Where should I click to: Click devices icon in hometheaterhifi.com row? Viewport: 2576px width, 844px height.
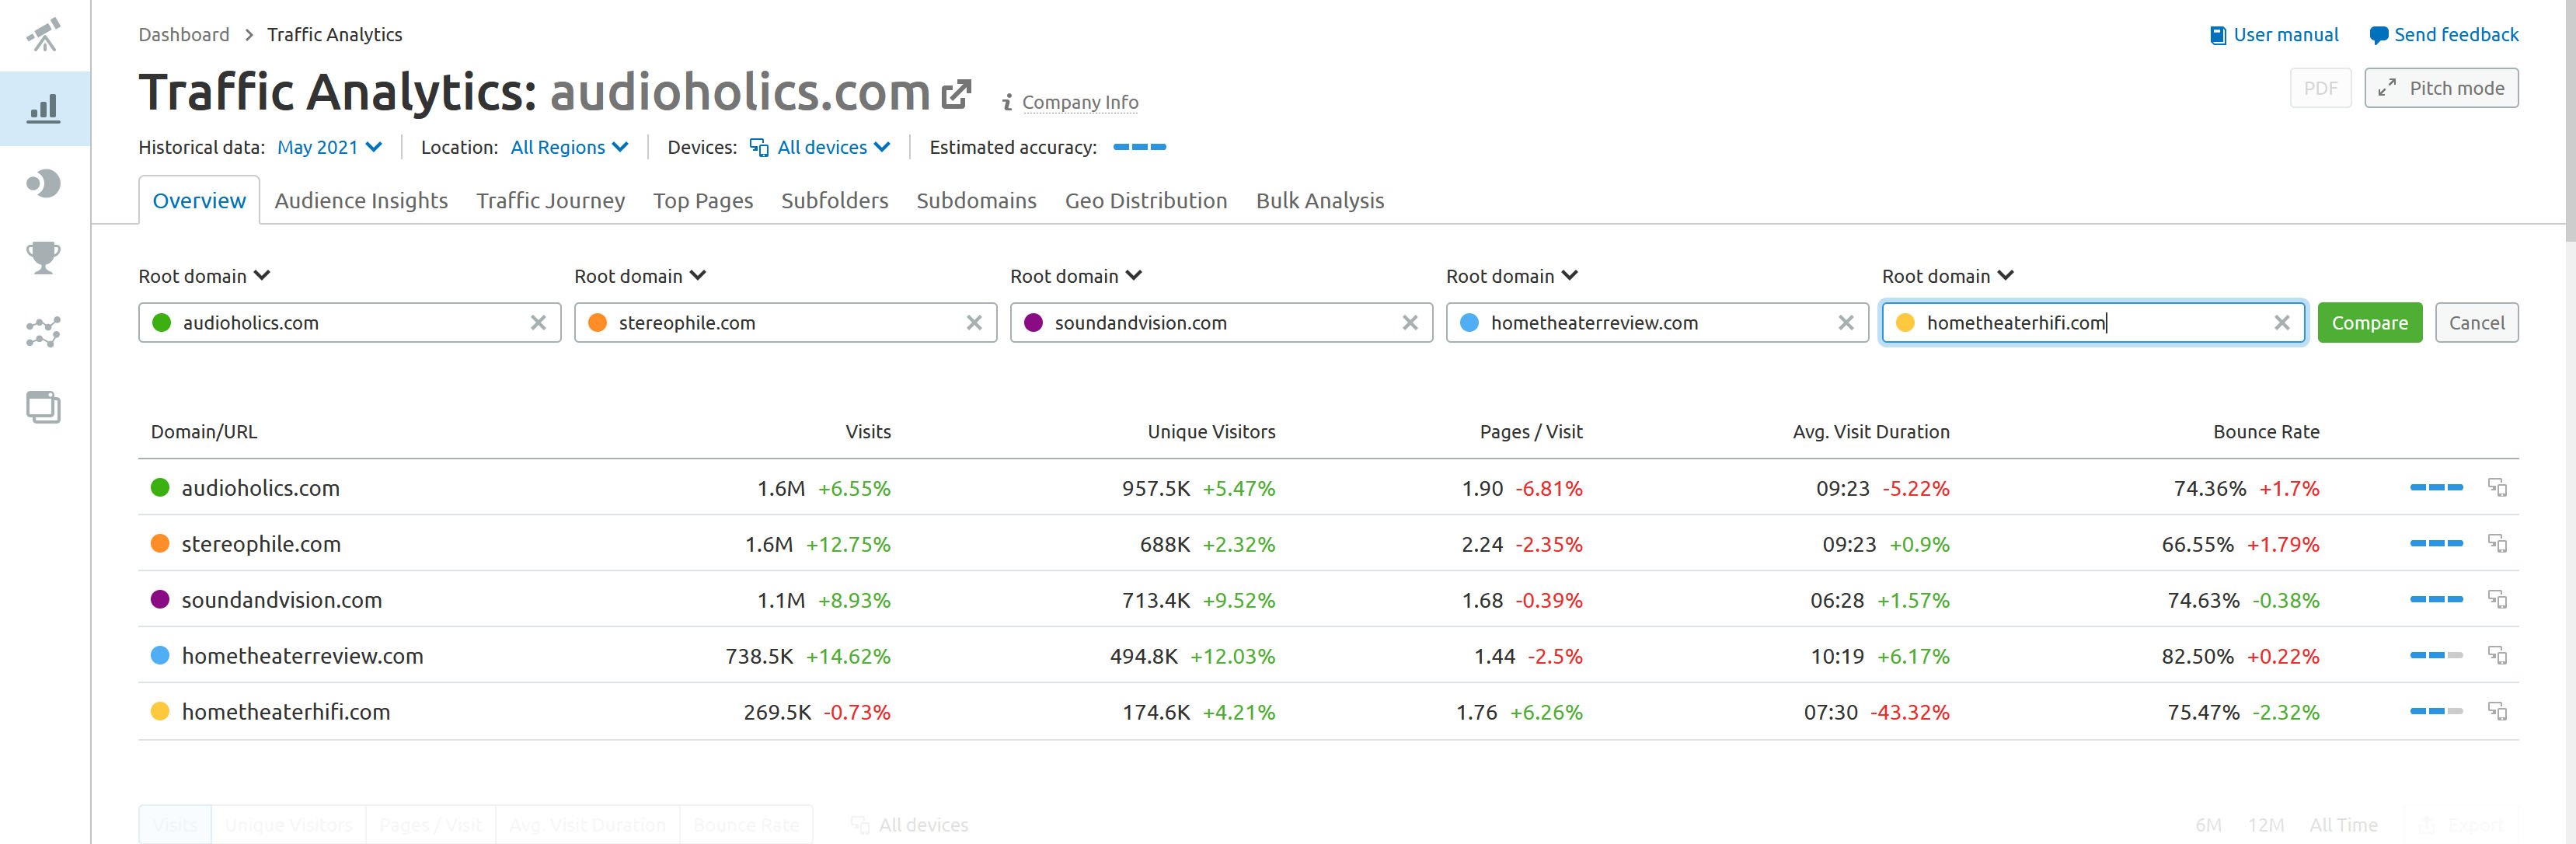2497,712
